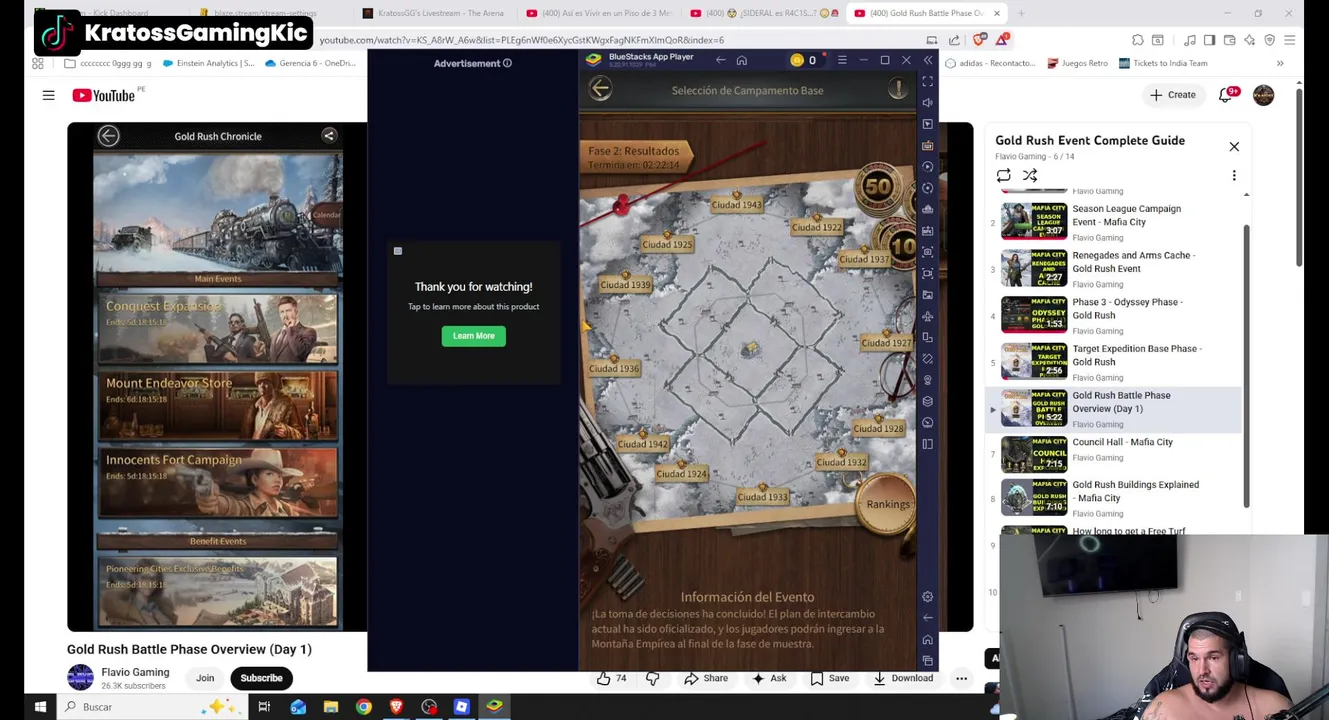Open Flavio Gaming channel avatar
Image resolution: width=1329 pixels, height=720 pixels.
click(80, 677)
